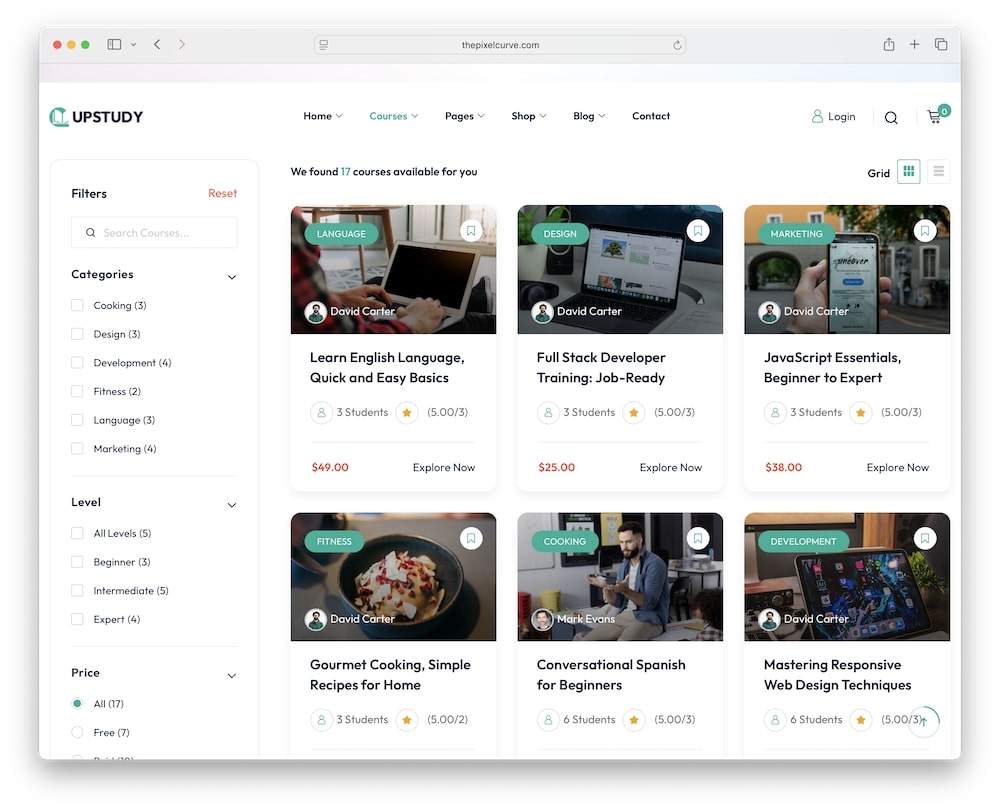Click star rating icon on Full Stack course
This screenshot has height=811, width=1000.
coord(633,413)
